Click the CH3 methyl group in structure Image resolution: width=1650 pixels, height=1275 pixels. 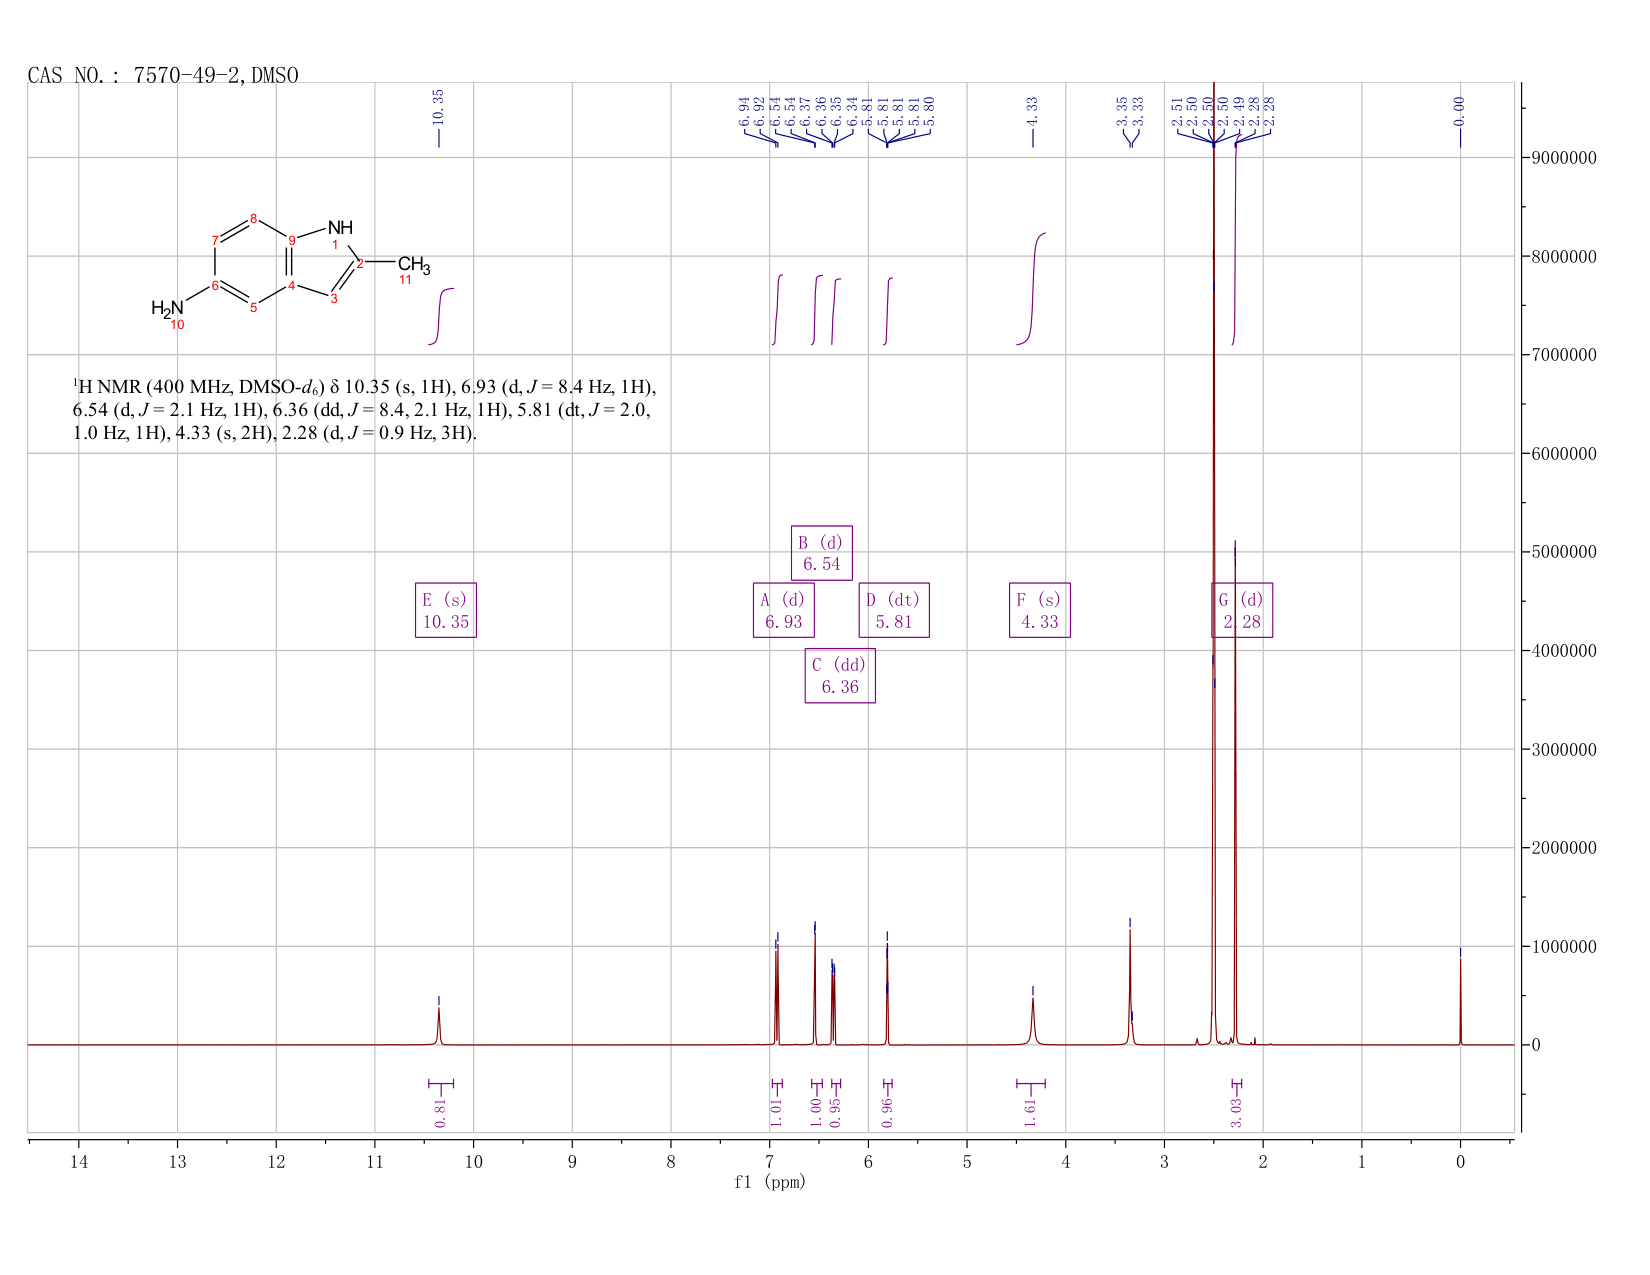click(414, 265)
